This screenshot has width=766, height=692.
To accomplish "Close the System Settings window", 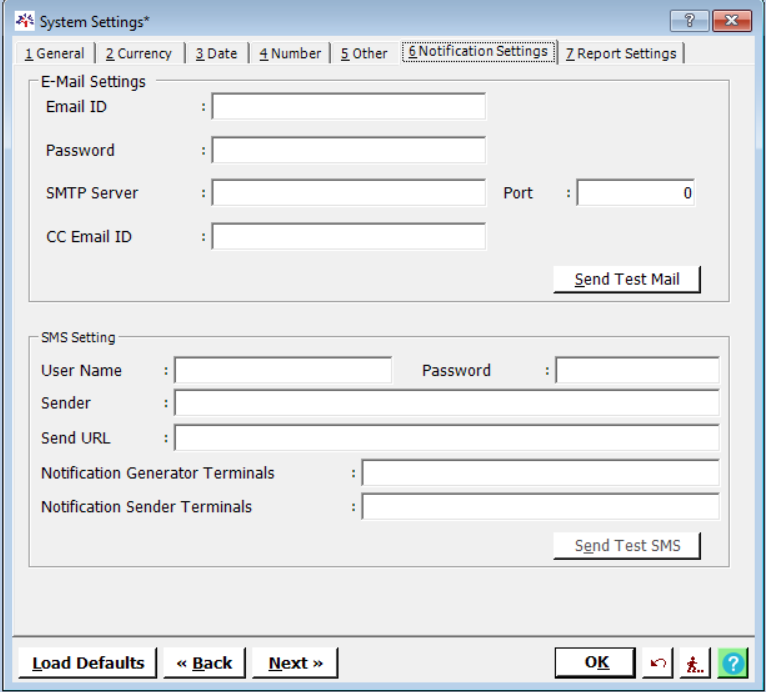I will pyautogui.click(x=732, y=21).
